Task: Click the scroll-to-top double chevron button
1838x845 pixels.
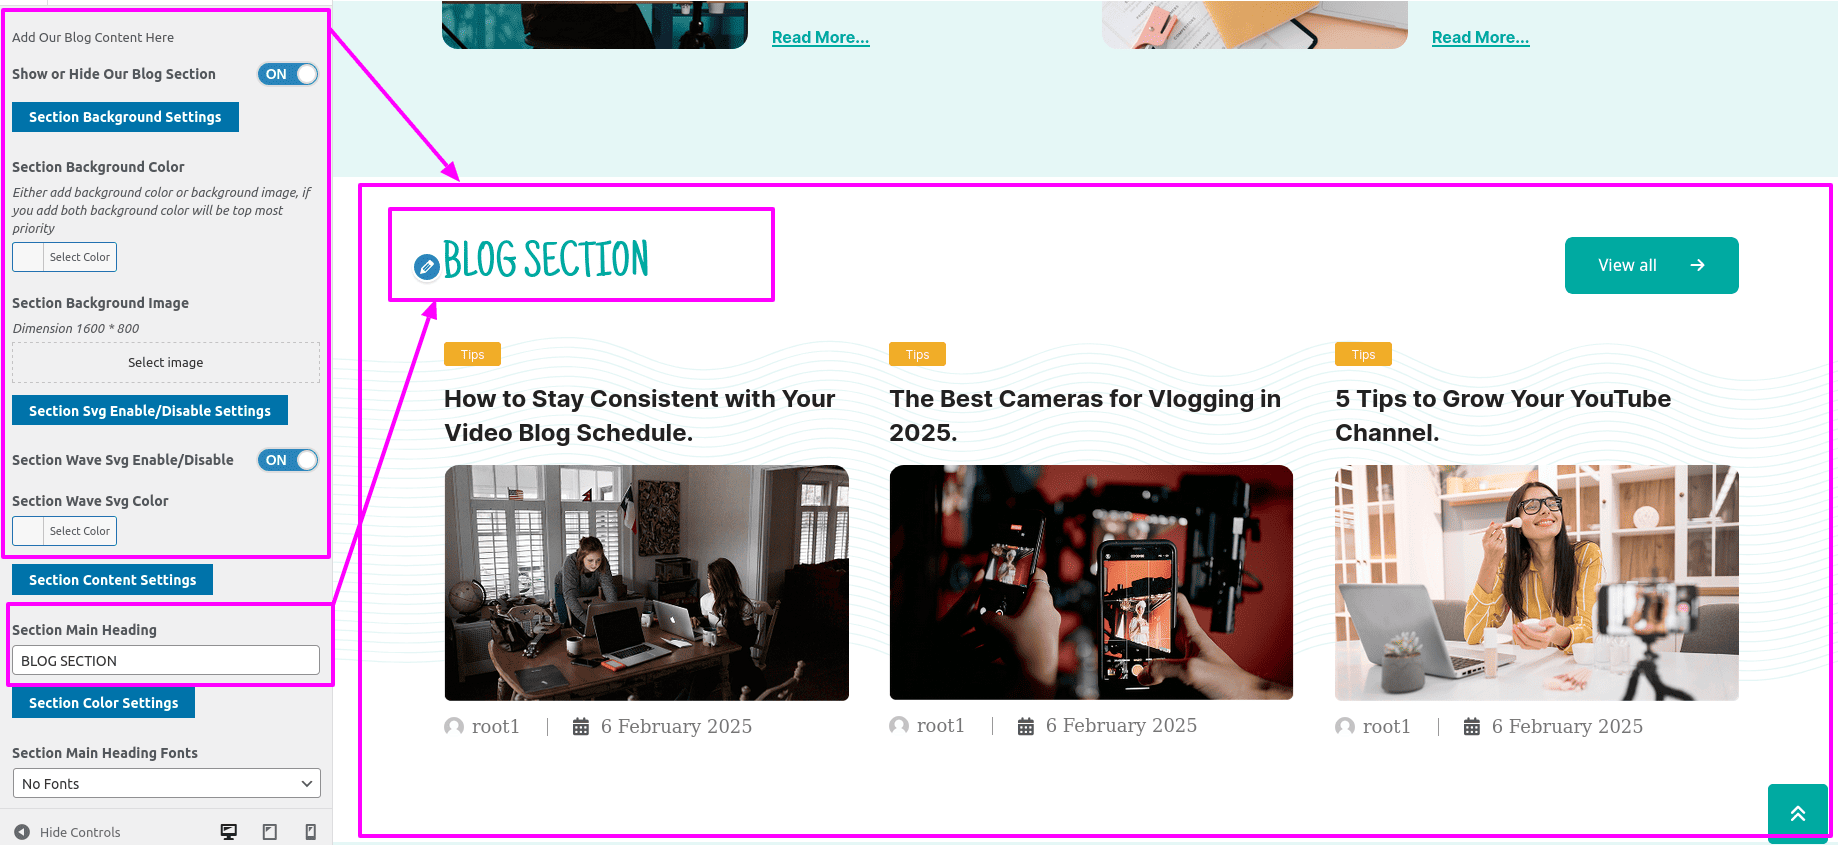Action: (1798, 814)
